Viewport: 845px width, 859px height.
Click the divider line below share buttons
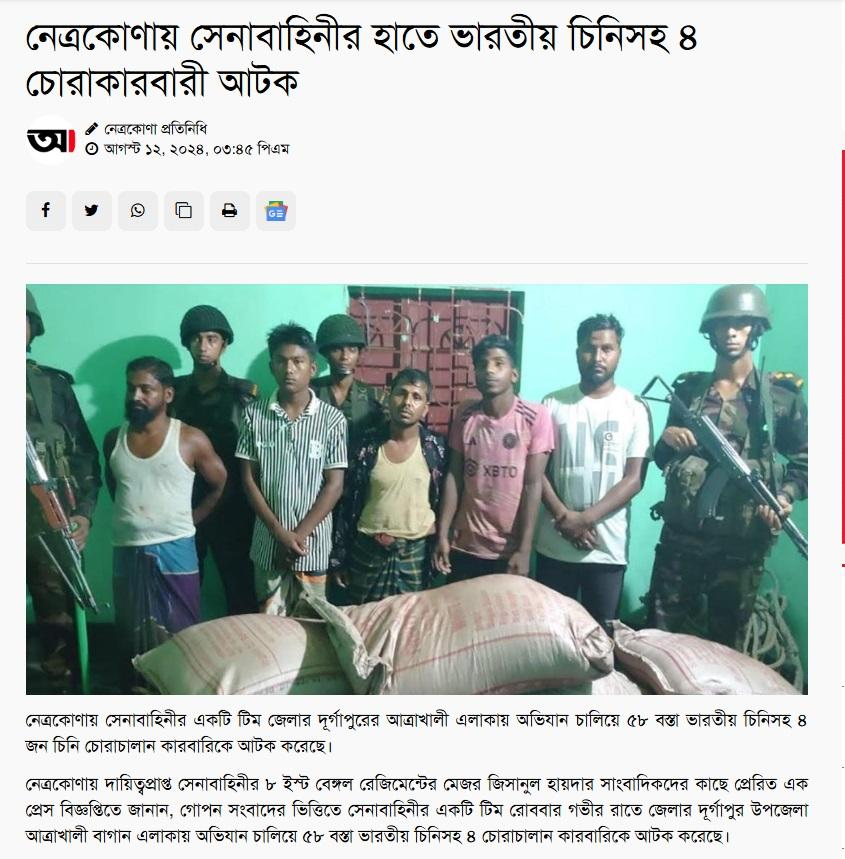coord(417,264)
